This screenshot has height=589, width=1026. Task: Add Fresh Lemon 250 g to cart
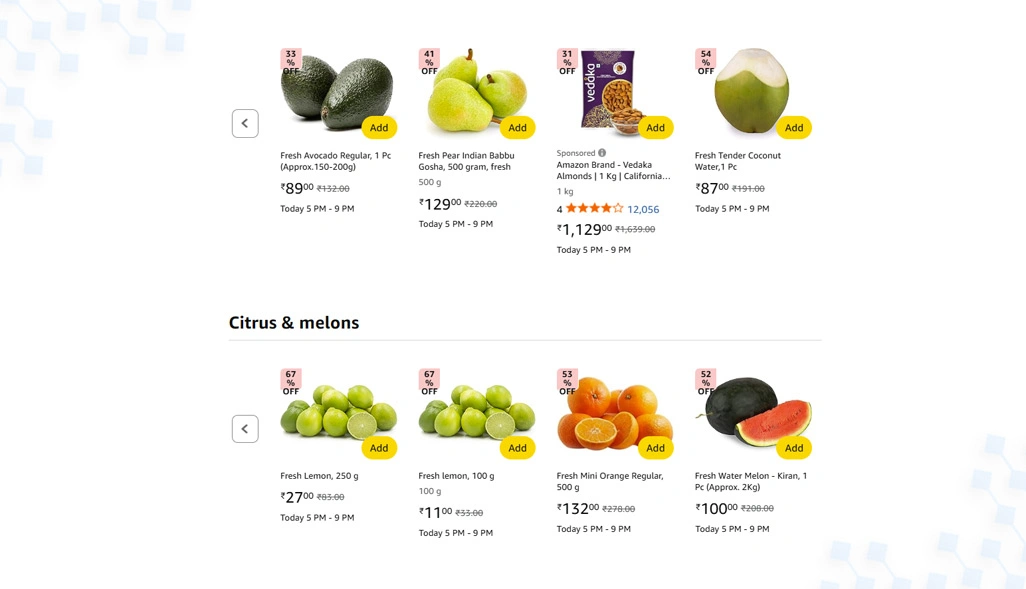point(379,448)
